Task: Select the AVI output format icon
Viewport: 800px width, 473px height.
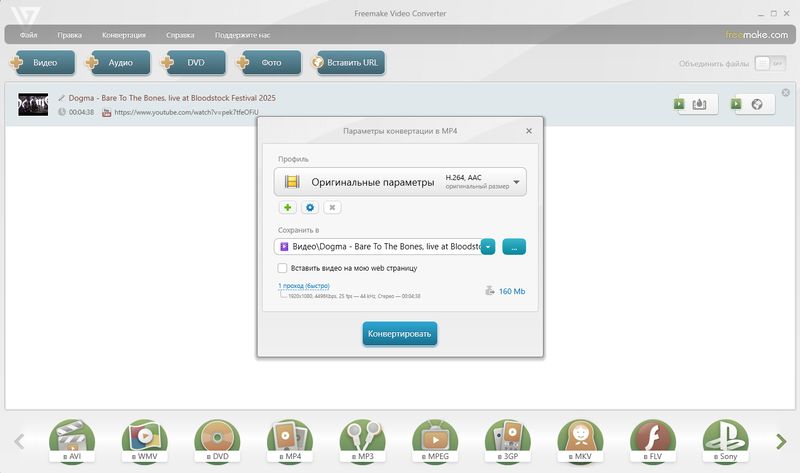Action: 71,438
